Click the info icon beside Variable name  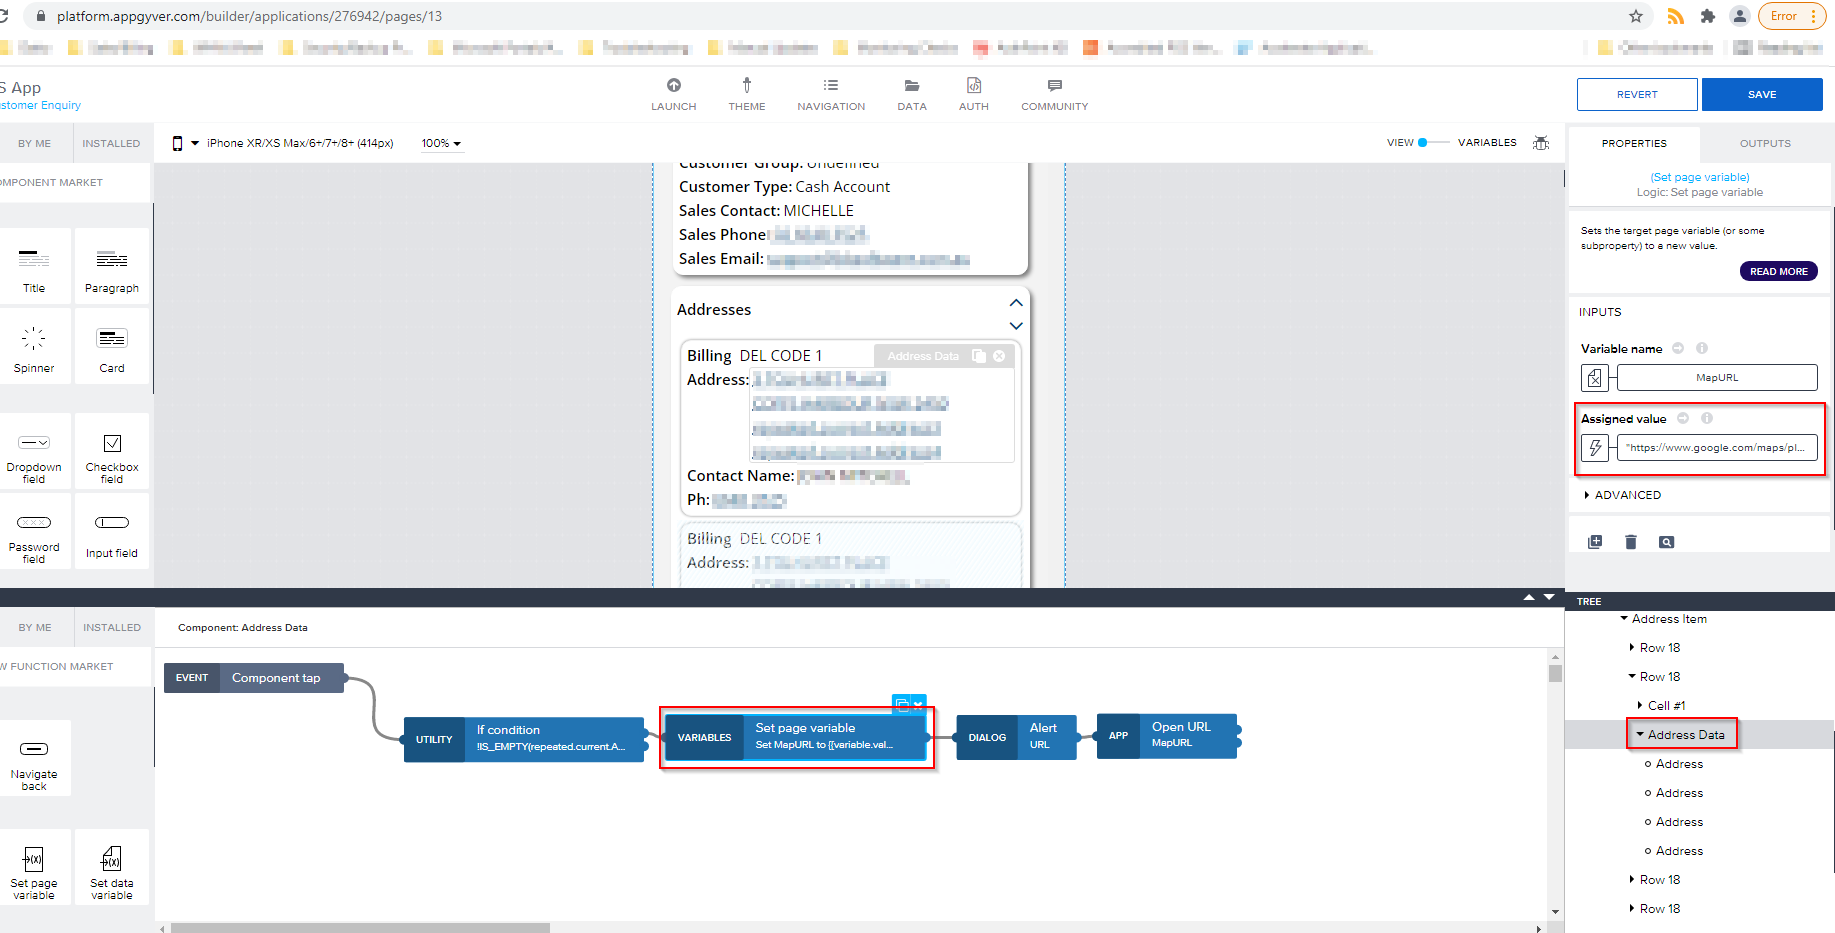[1702, 348]
